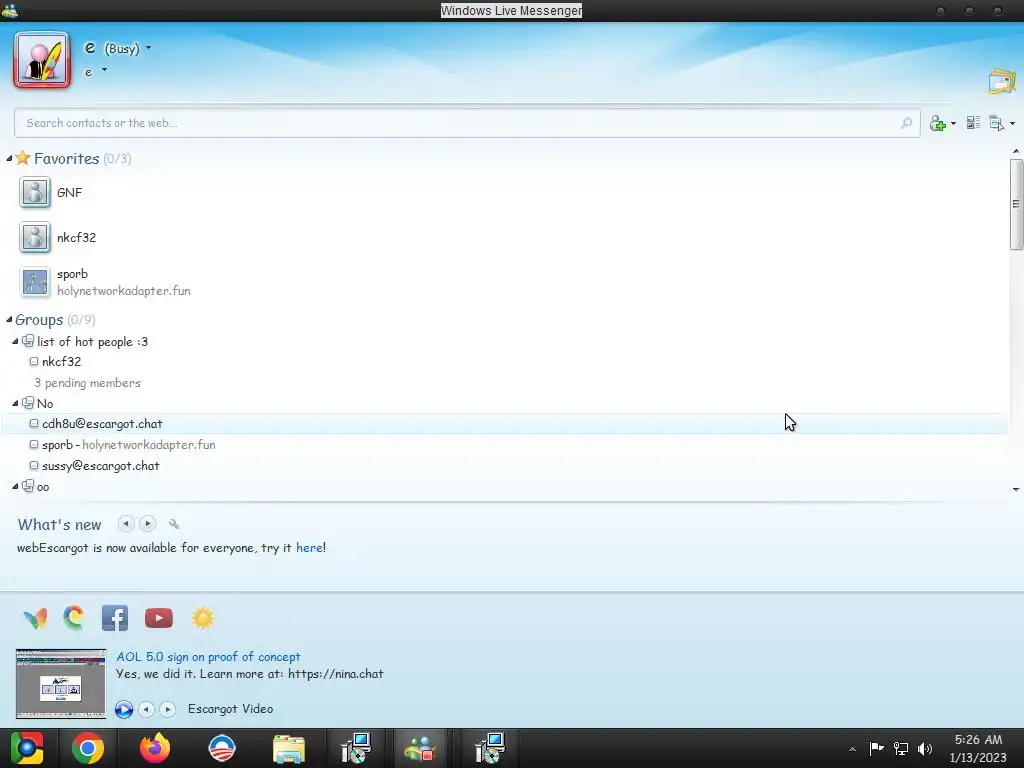This screenshot has width=1024, height=768.
Task: Select the GNF contact name
Action: 69,193
